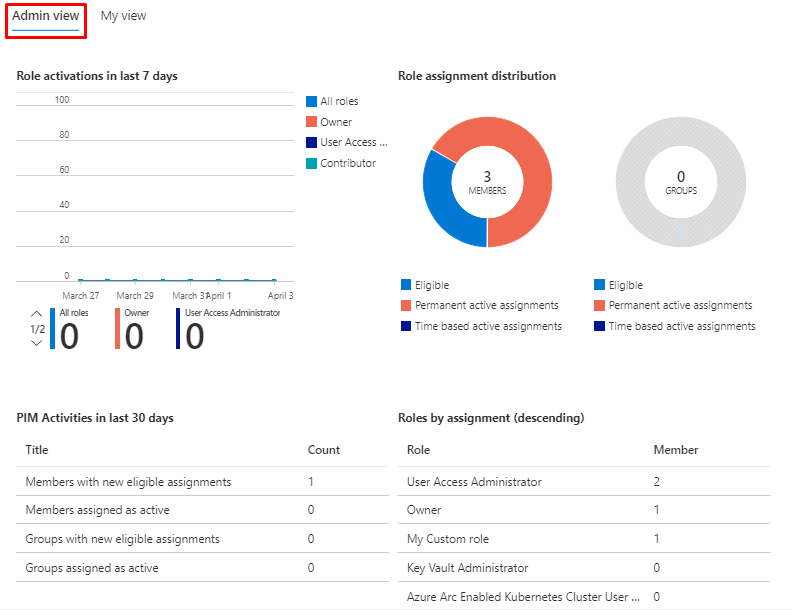Open the Groups assigned as active row
Screen dimensions: 792x610
pos(92,568)
